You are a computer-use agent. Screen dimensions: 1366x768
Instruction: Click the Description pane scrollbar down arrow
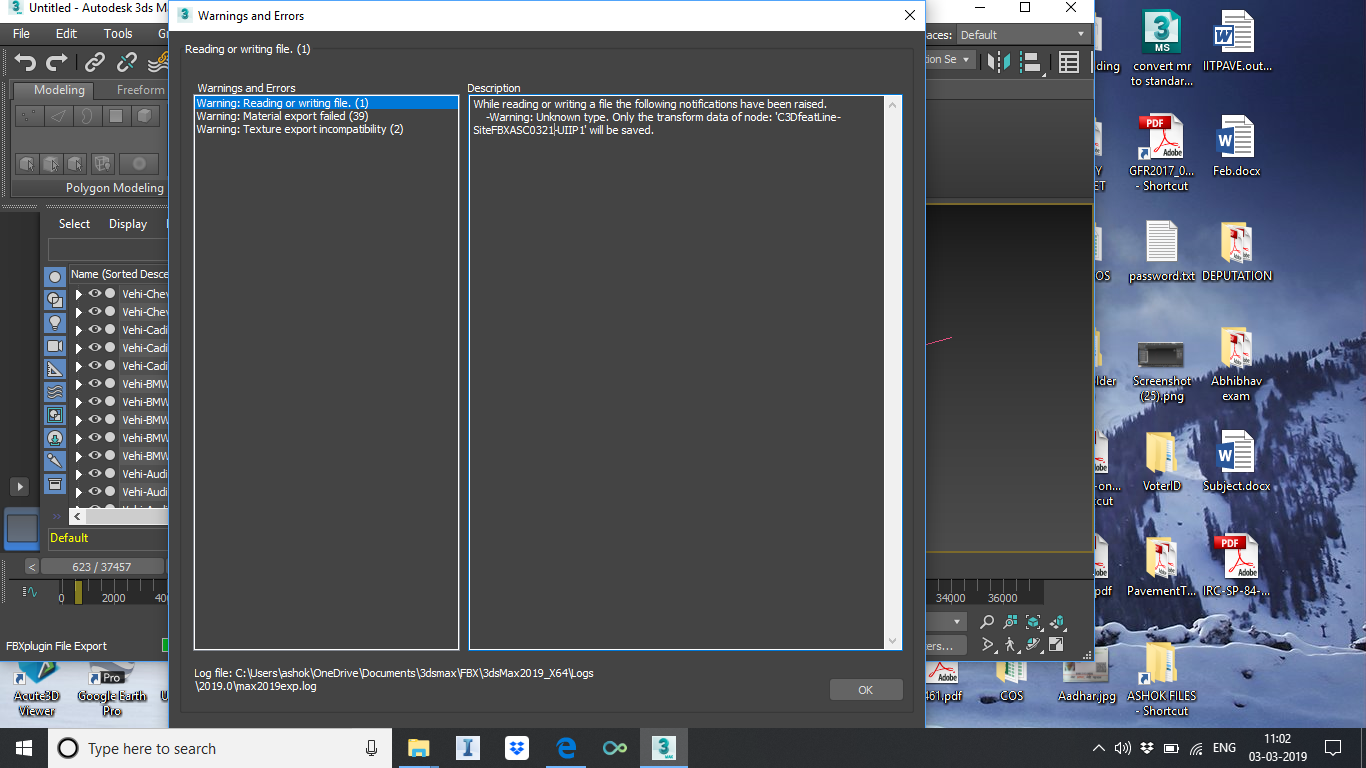pos(893,641)
